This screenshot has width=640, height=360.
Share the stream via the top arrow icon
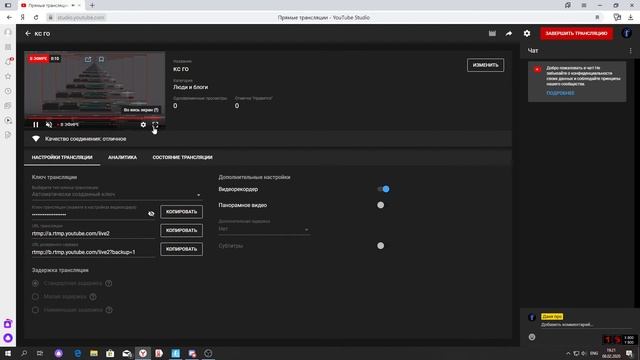click(509, 33)
